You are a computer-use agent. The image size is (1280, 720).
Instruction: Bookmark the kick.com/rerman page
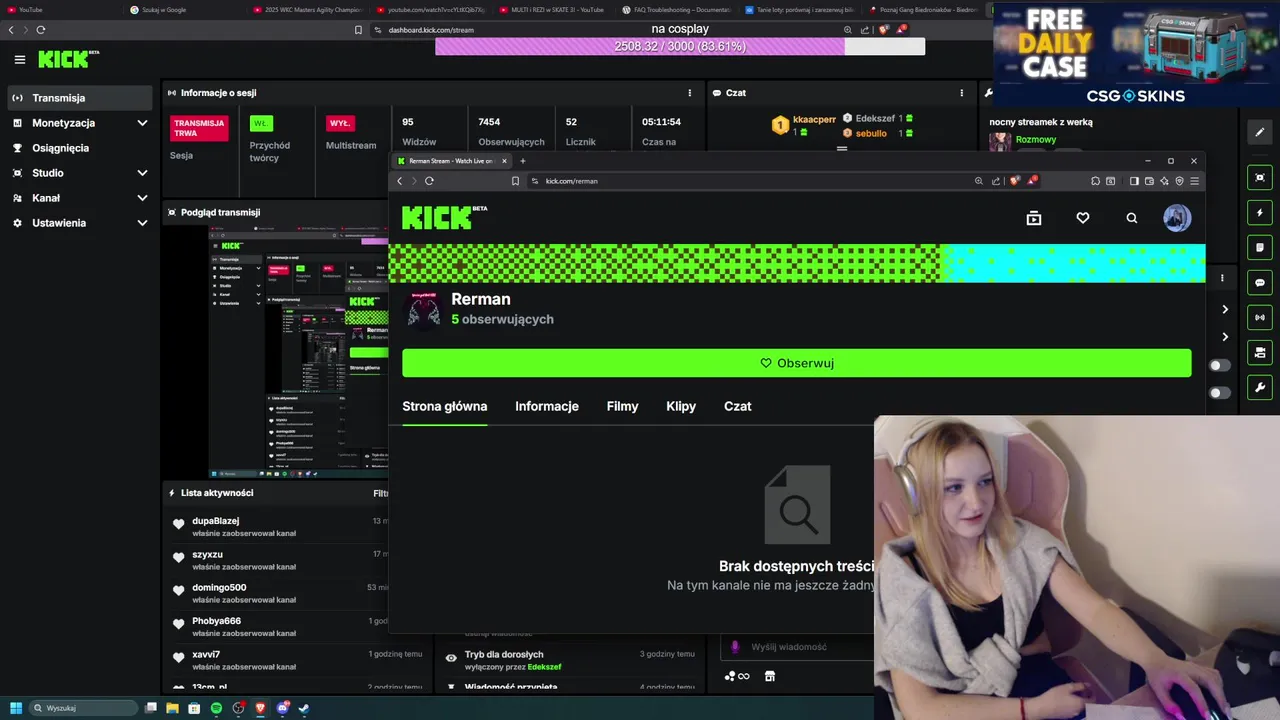515,181
